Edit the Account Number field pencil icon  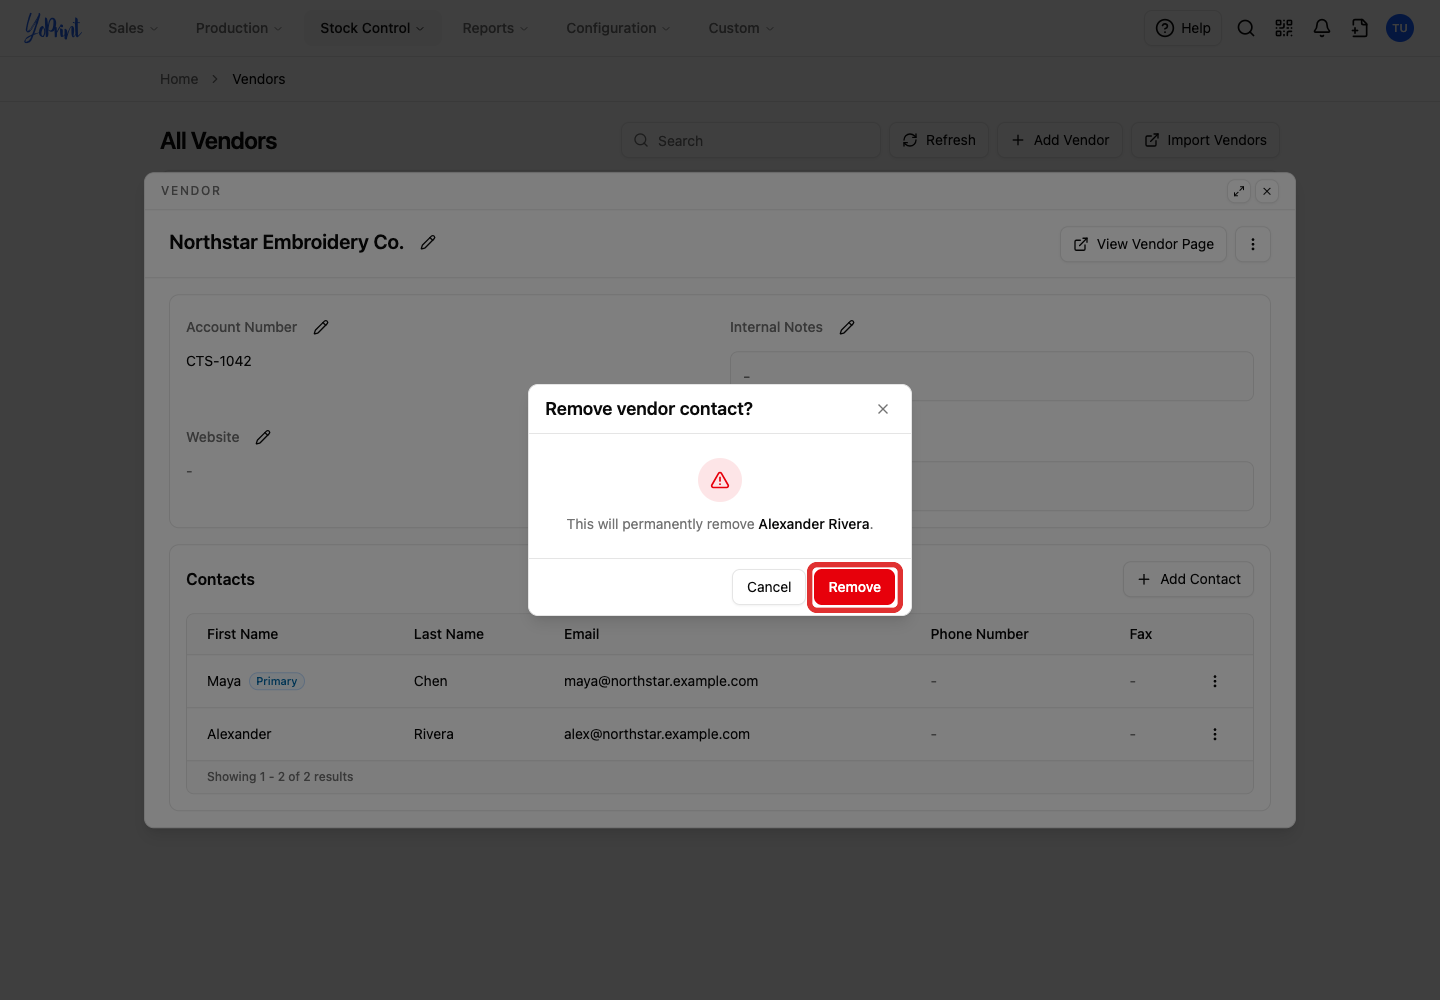321,327
